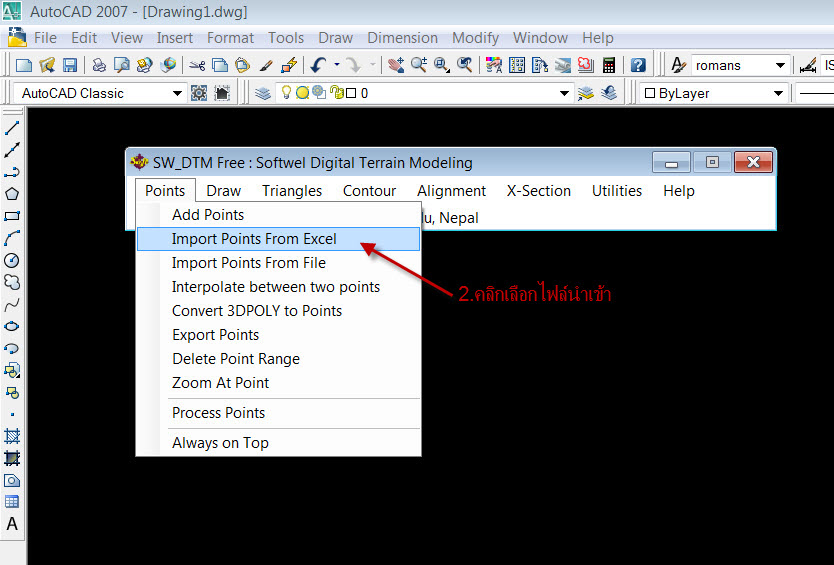The width and height of the screenshot is (834, 565).
Task: Open the Tool Palettes window icon
Action: pos(540,65)
